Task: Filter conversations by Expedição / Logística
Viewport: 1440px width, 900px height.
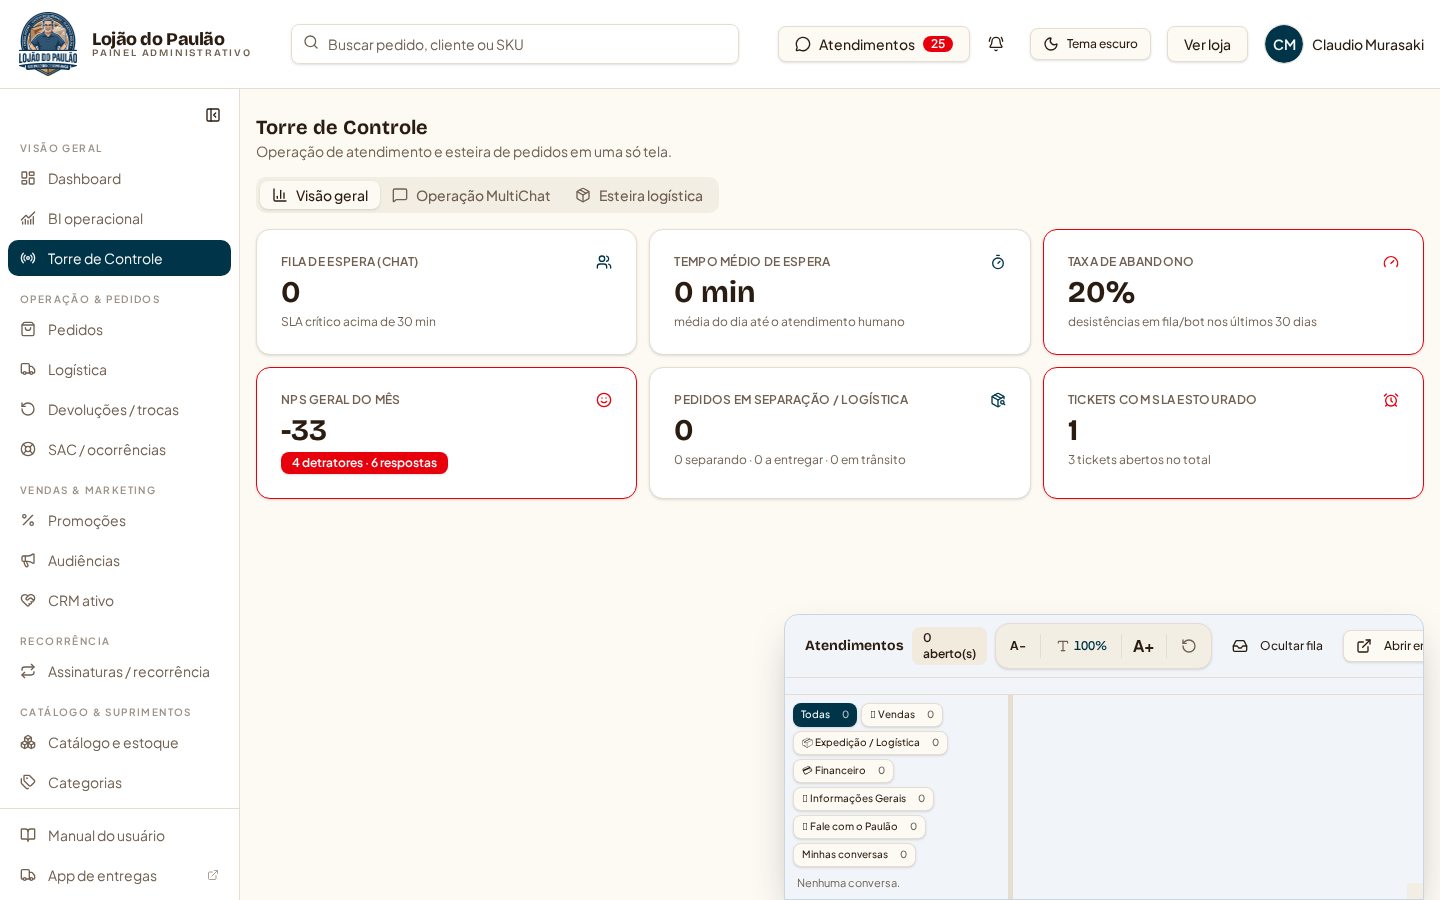Action: point(870,743)
